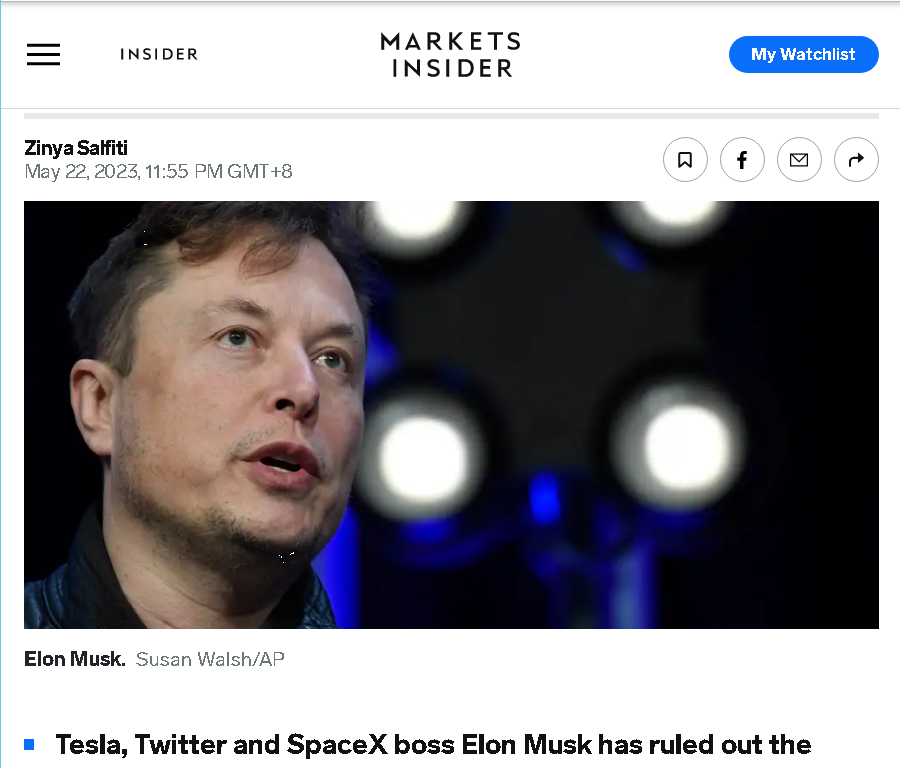The width and height of the screenshot is (900, 768).
Task: Click the GMT+8 timezone text
Action: point(259,172)
